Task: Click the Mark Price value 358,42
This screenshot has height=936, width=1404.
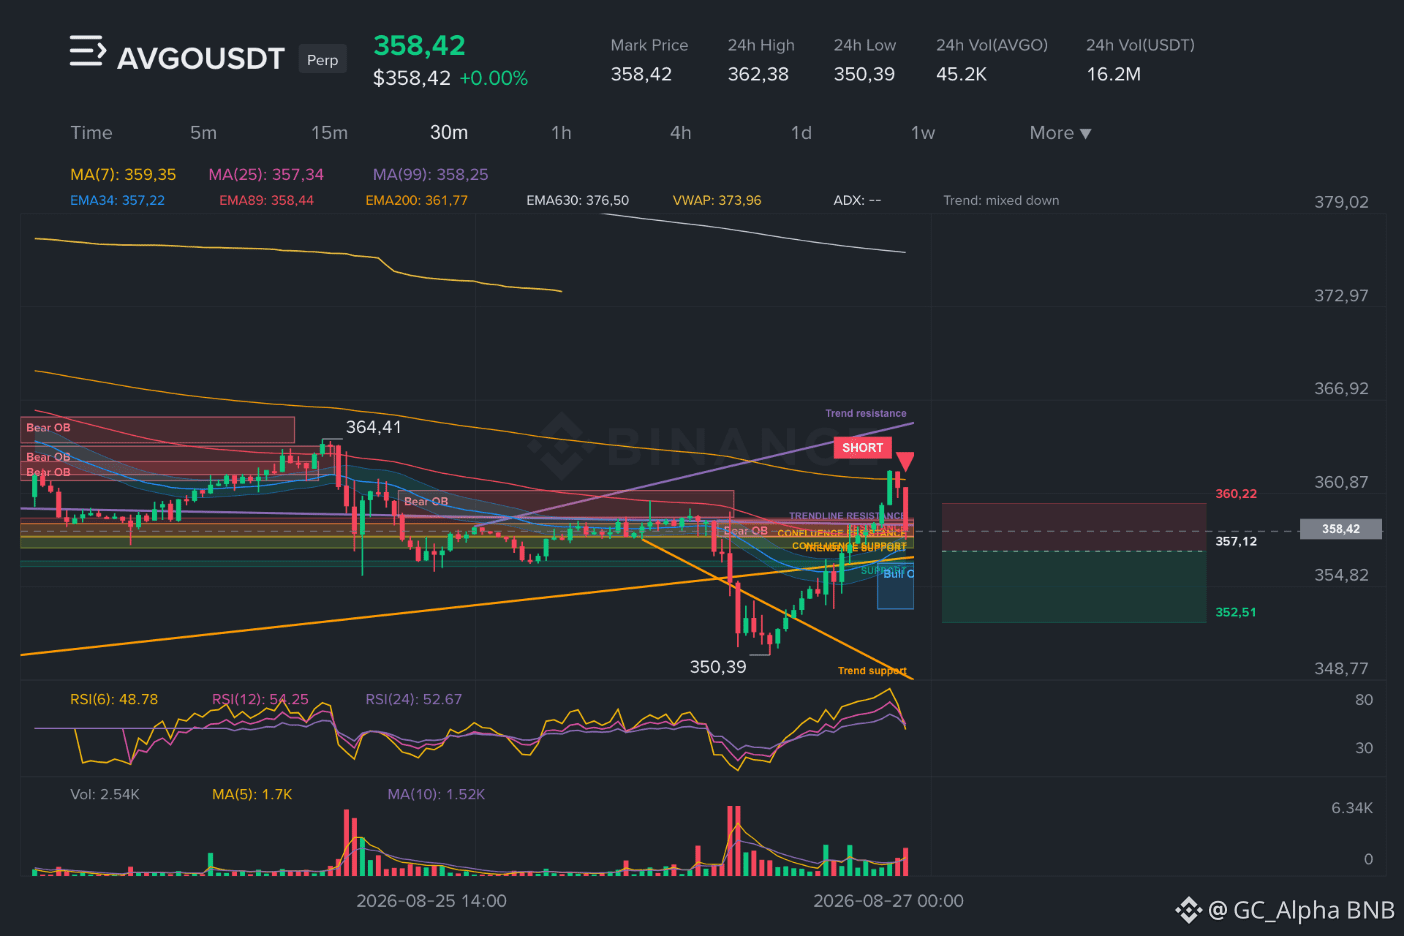Action: pyautogui.click(x=641, y=74)
